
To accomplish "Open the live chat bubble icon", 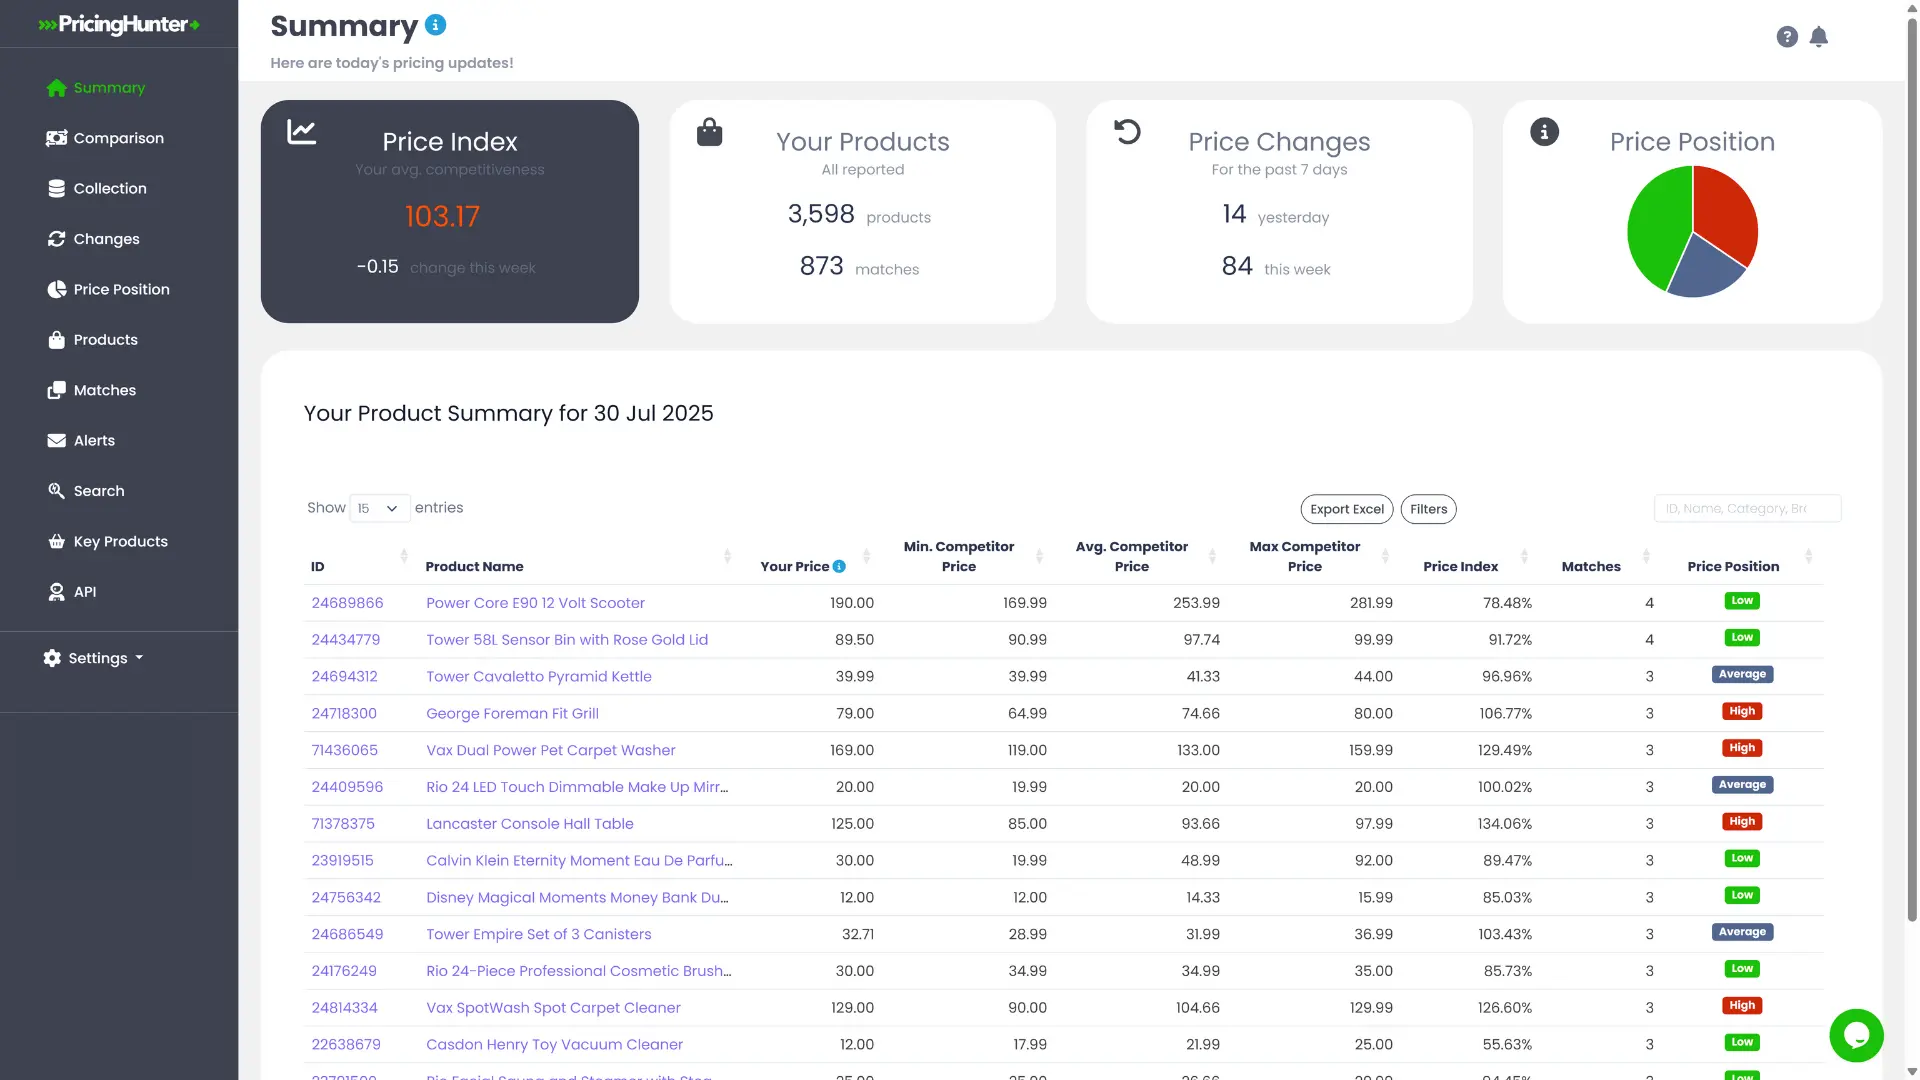I will (x=1856, y=1035).
